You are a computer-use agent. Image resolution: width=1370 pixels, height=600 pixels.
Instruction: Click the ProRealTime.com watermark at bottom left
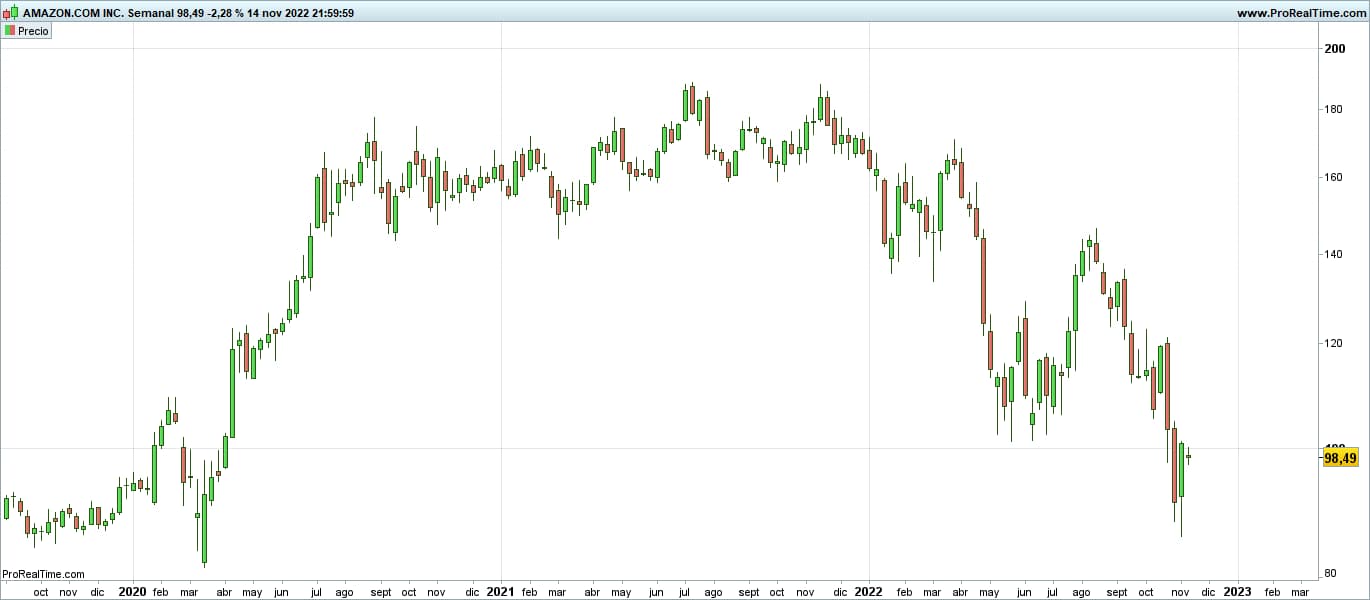(42, 574)
